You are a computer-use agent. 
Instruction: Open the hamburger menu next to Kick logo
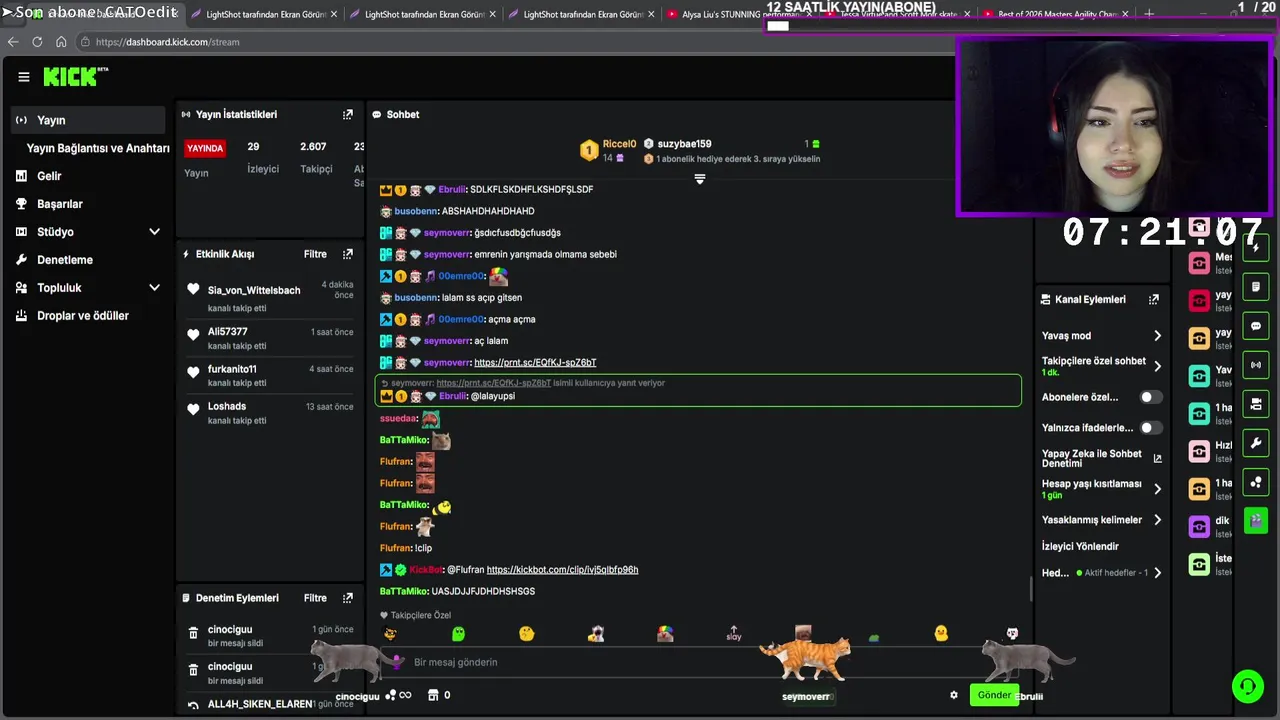click(23, 77)
